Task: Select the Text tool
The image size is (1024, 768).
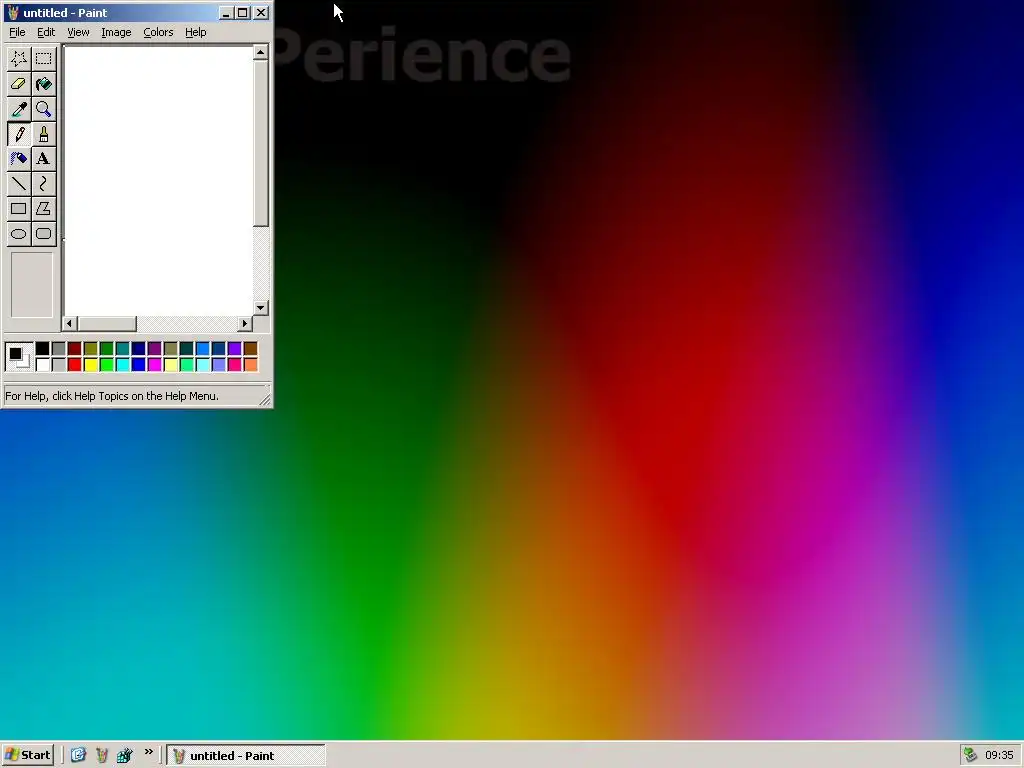Action: 43,159
